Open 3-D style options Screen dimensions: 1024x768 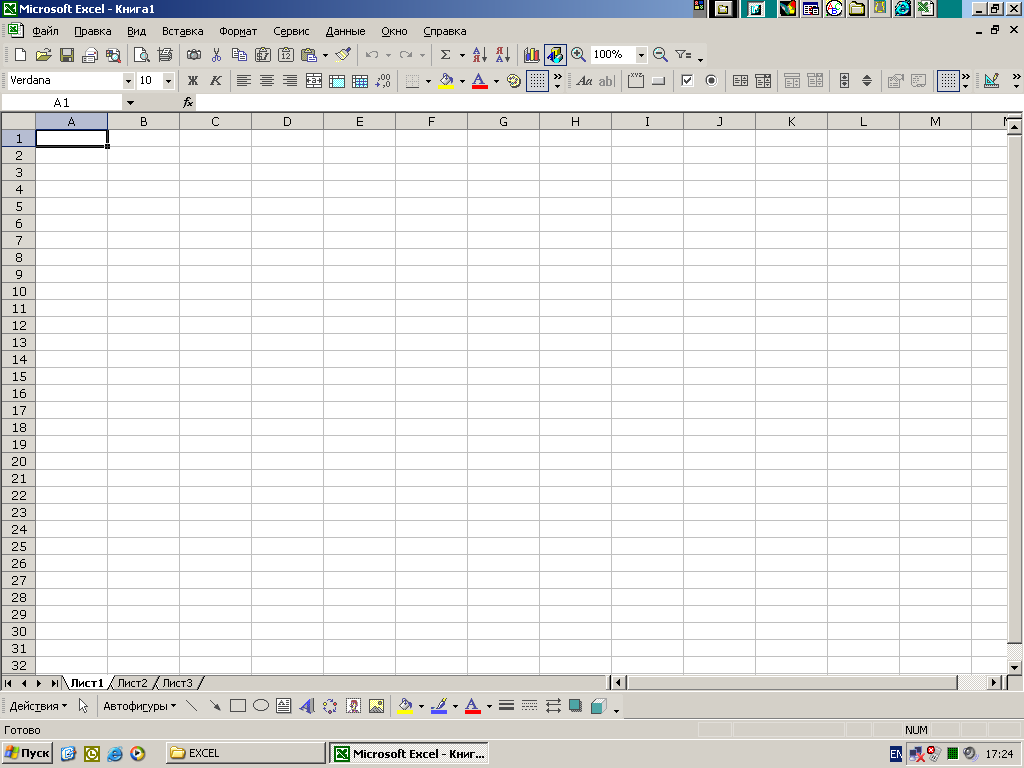[598, 706]
